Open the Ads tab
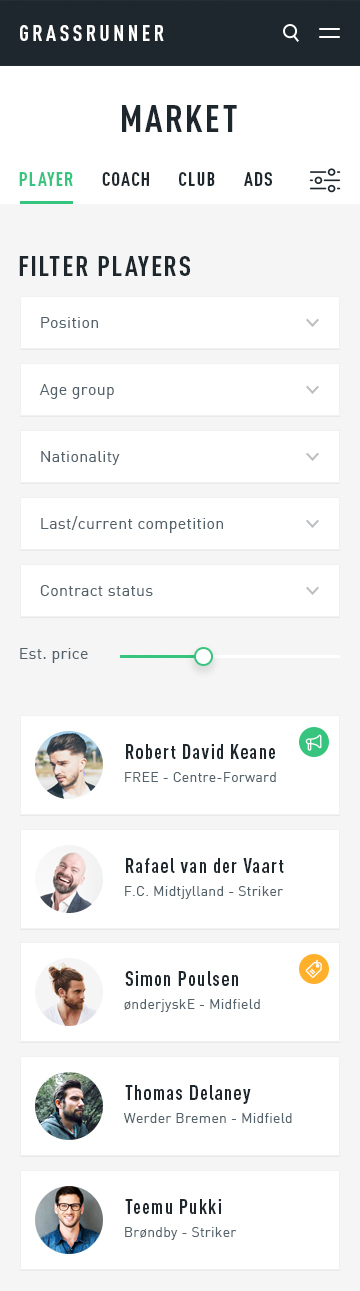The height and width of the screenshot is (1291, 360). pos(259,180)
